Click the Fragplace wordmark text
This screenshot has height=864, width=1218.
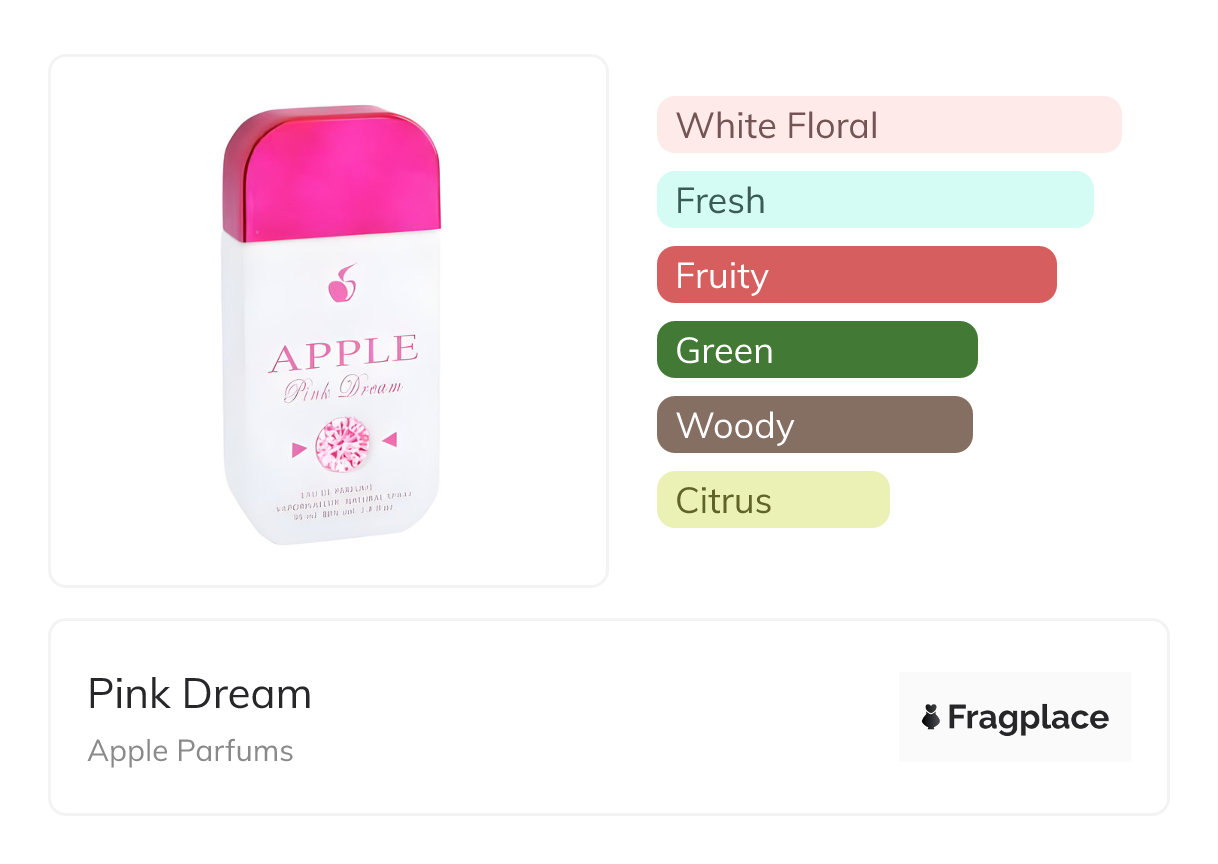click(x=1027, y=717)
